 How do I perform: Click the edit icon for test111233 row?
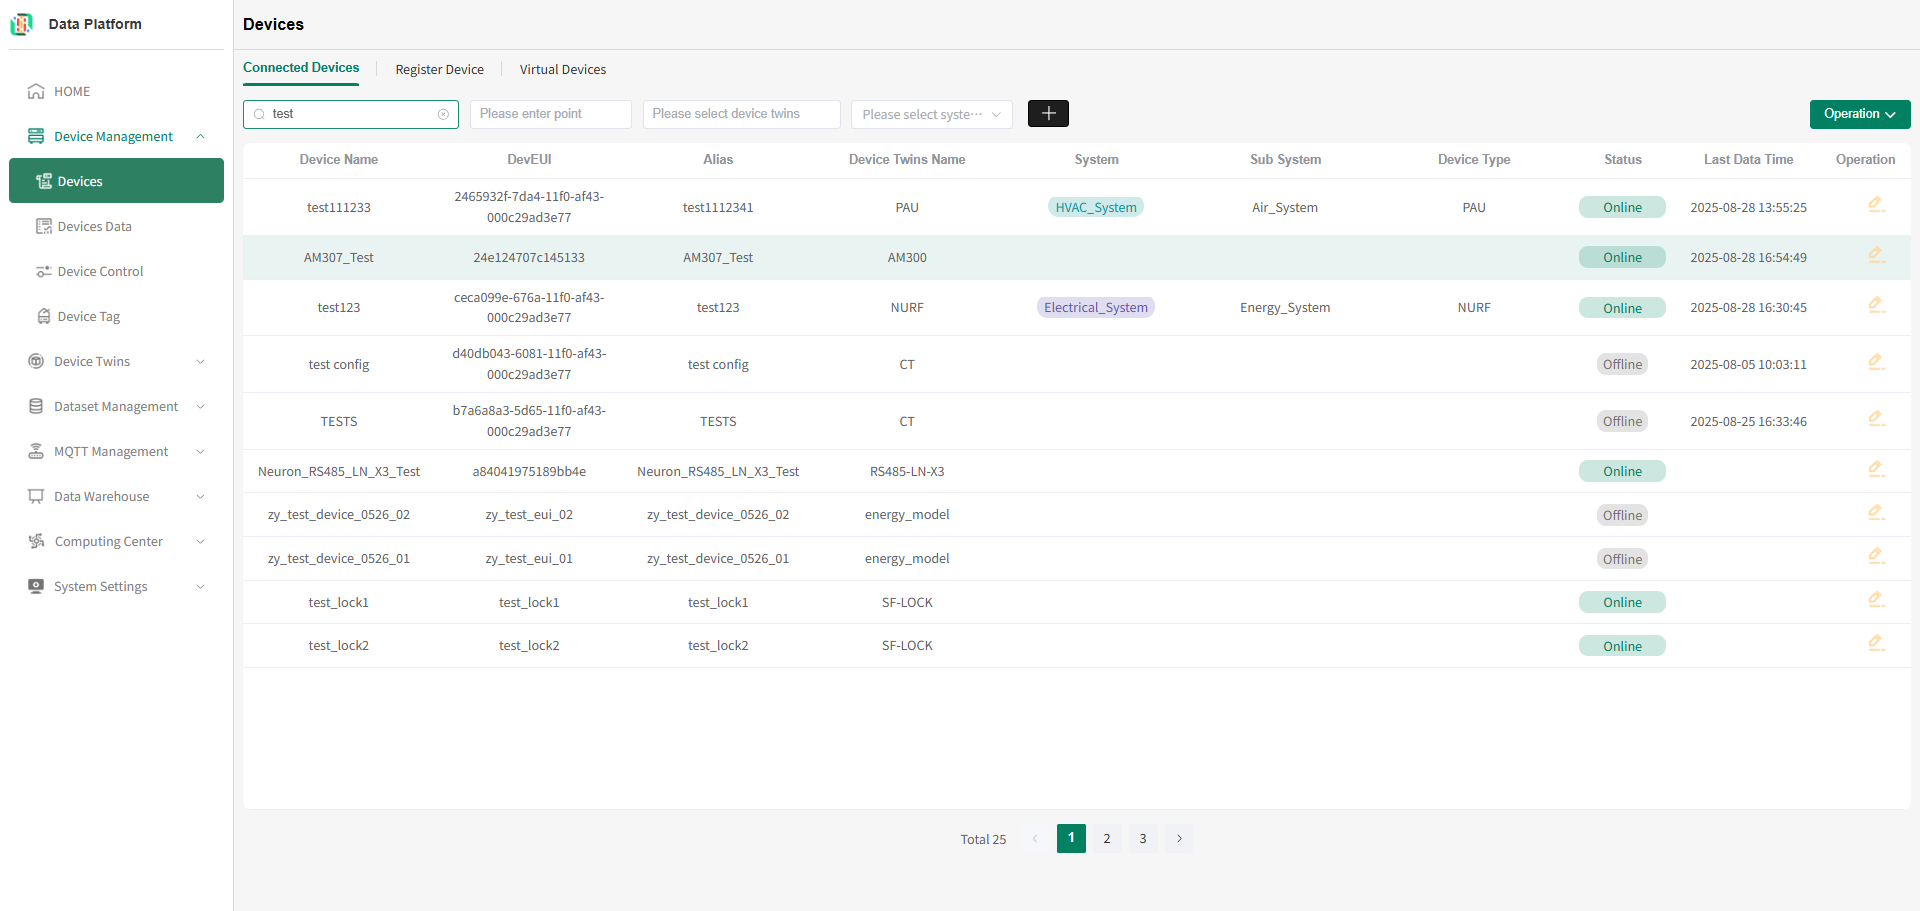[x=1876, y=205]
